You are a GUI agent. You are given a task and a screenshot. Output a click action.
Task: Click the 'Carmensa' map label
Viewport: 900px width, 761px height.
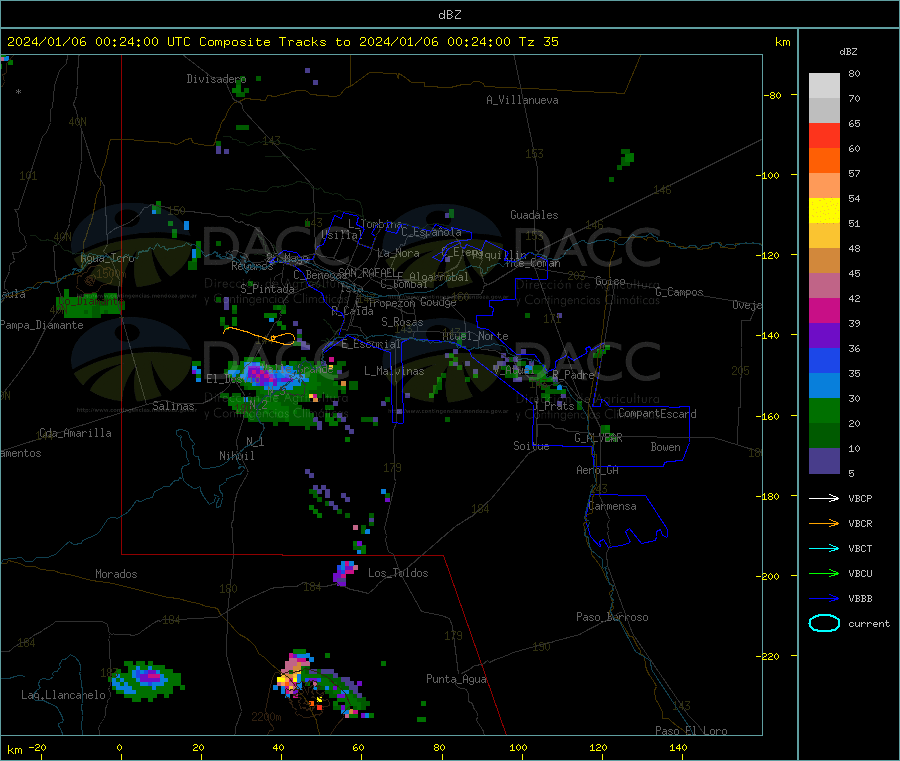coord(612,506)
